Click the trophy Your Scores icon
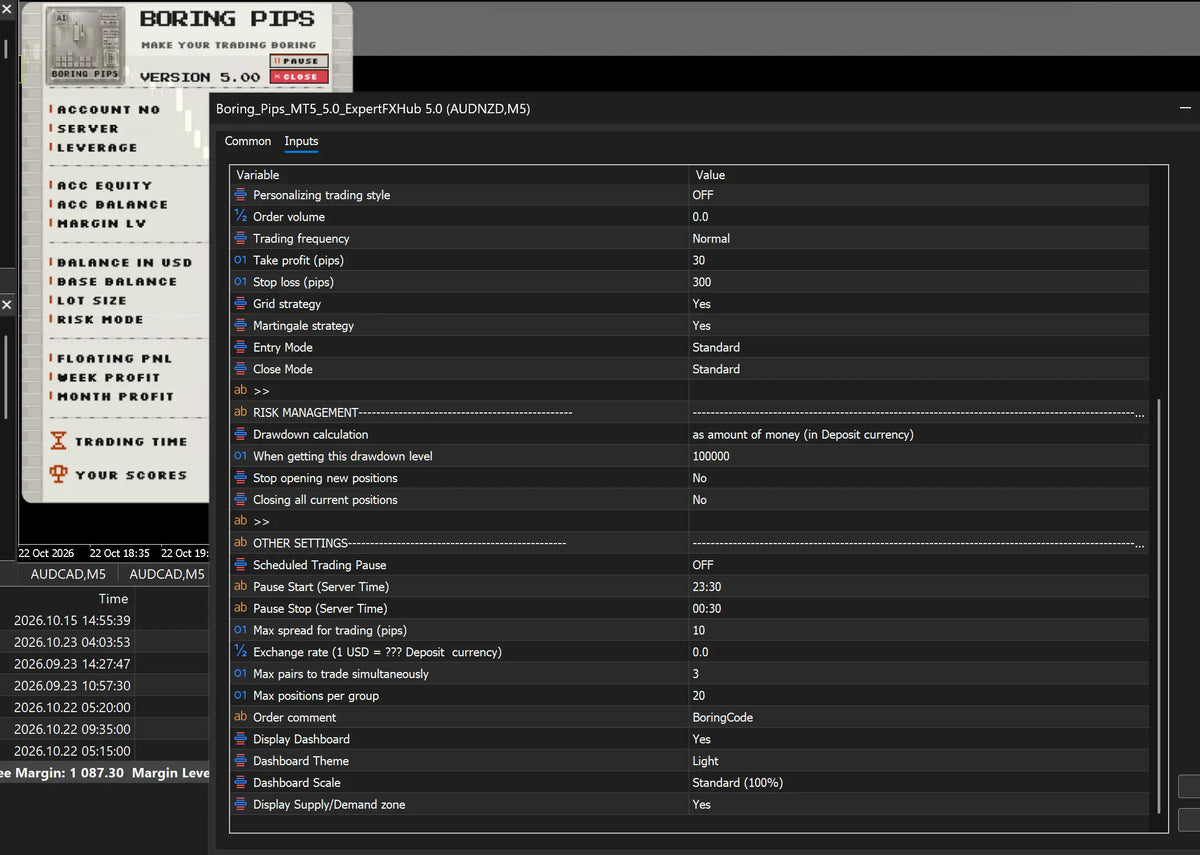Screen dimensions: 1200x855 coord(59,474)
